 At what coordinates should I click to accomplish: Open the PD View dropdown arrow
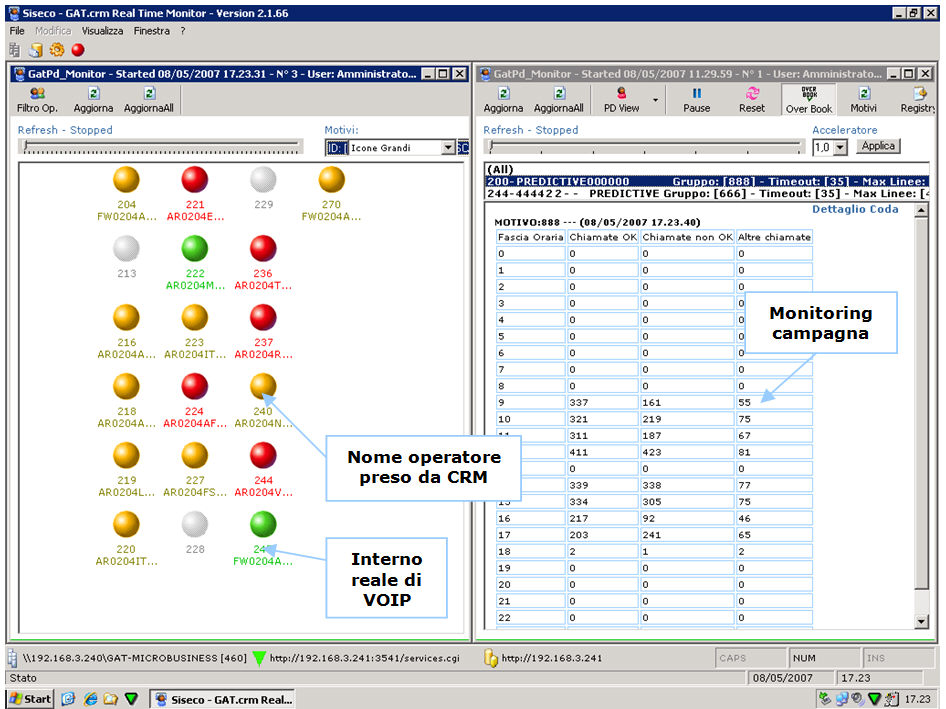point(656,100)
